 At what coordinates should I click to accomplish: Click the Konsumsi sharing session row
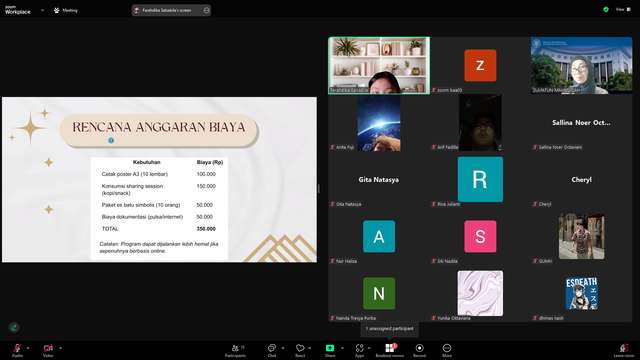pyautogui.click(x=159, y=189)
